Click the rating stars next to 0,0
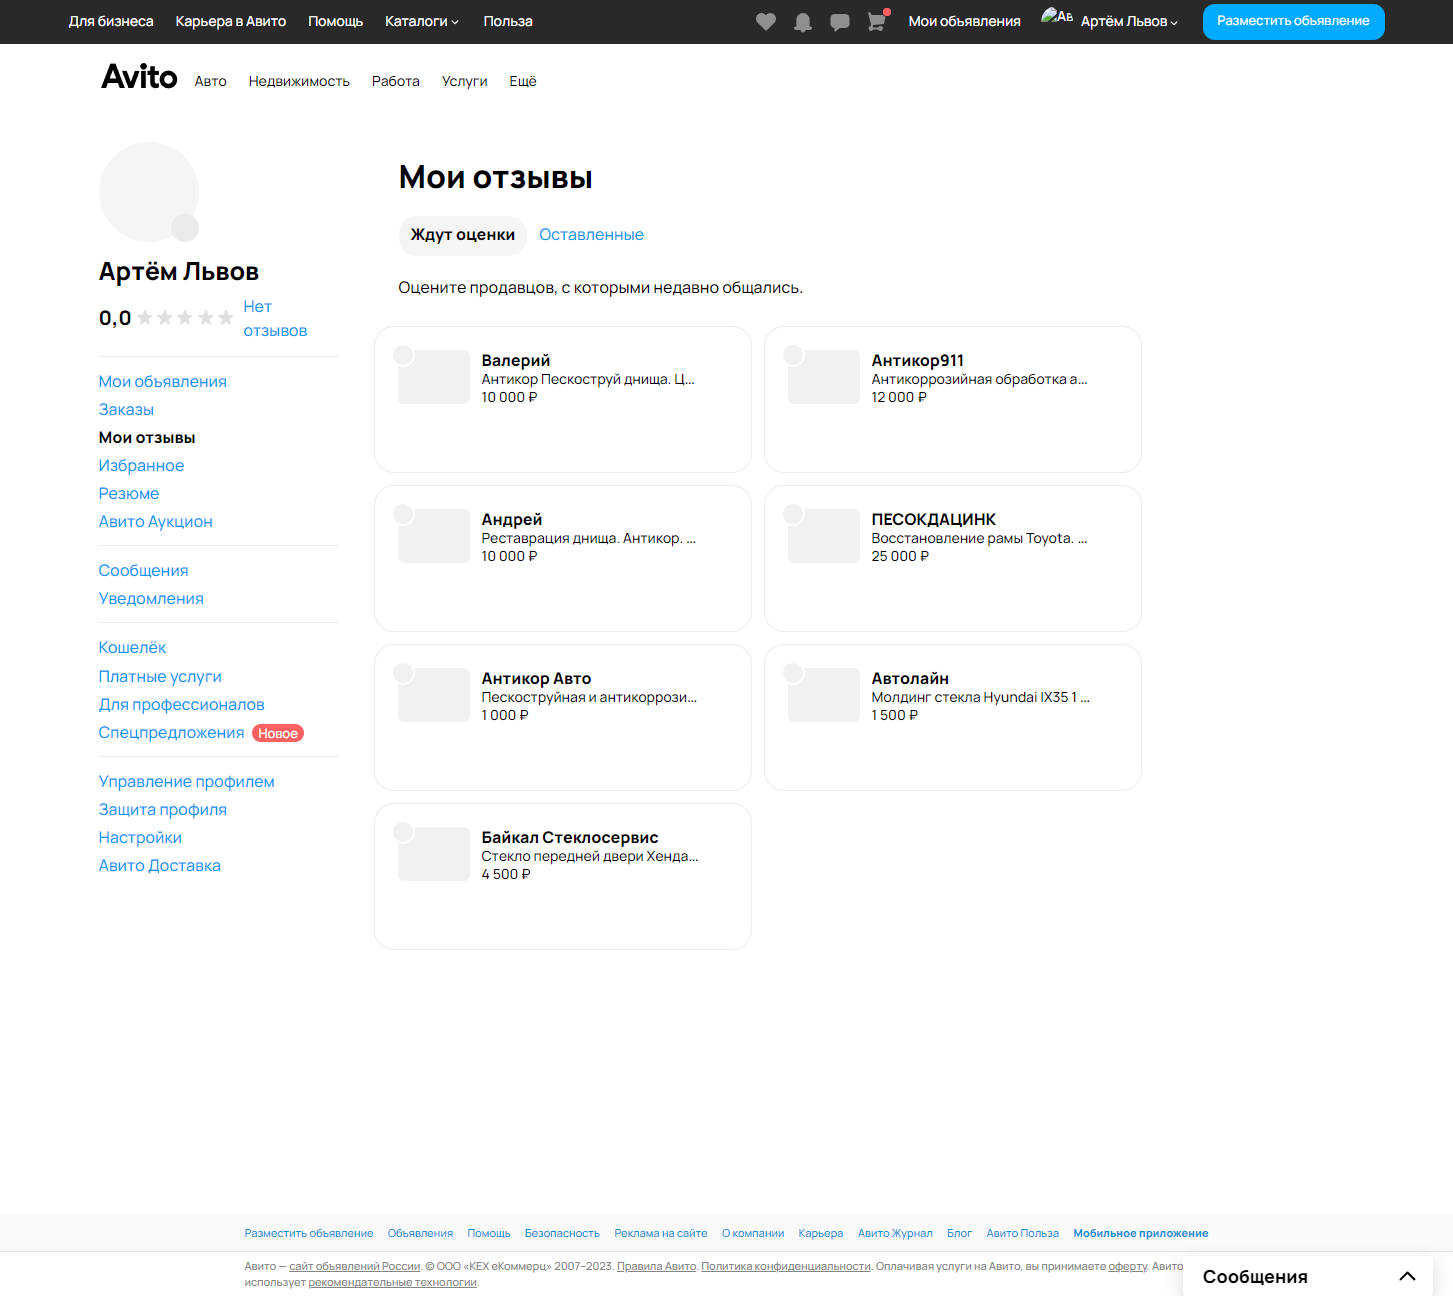This screenshot has width=1453, height=1296. [185, 318]
